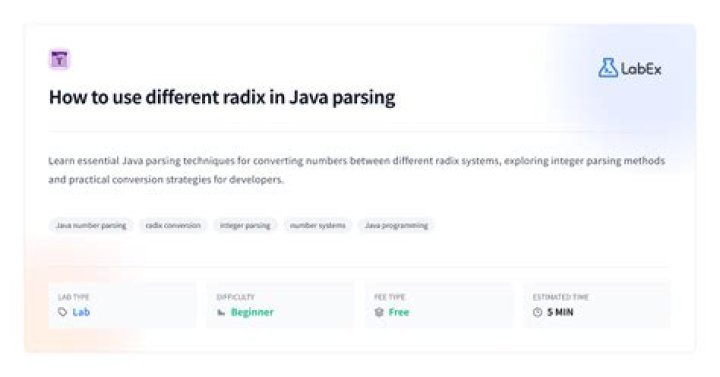Click the bar chart icon next to Beginner

[221, 312]
